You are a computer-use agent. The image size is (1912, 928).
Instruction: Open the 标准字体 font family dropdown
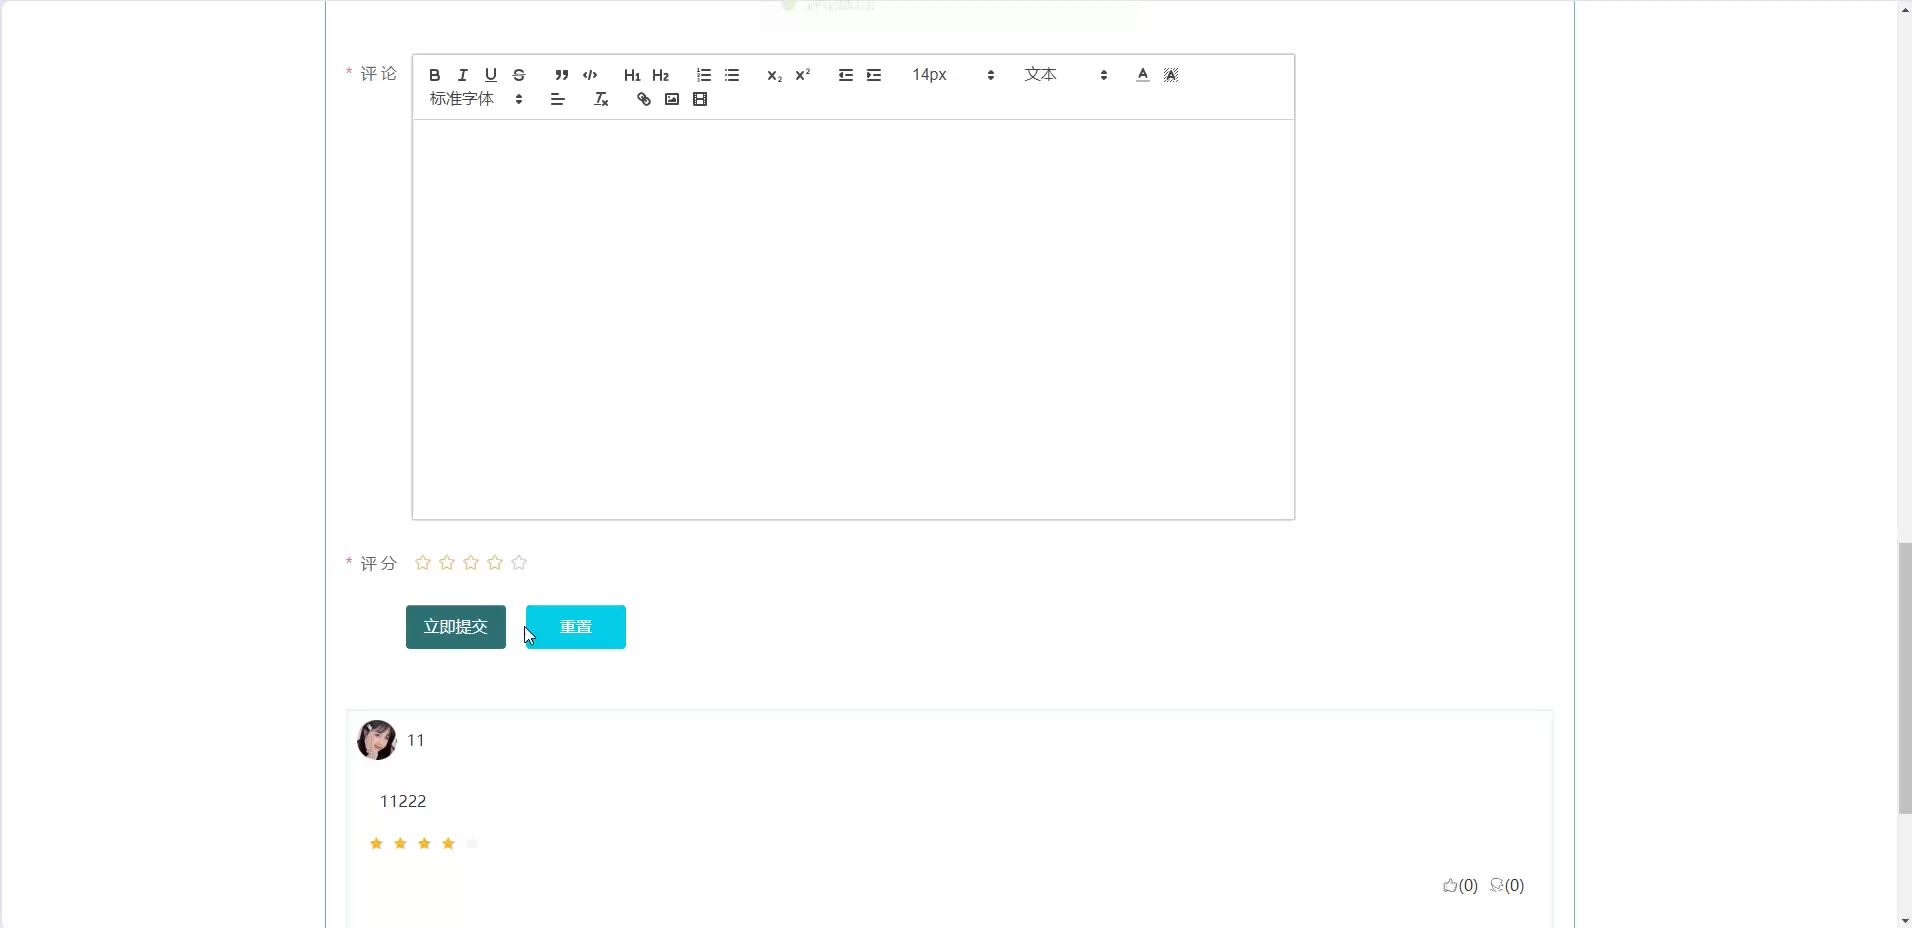tap(476, 99)
